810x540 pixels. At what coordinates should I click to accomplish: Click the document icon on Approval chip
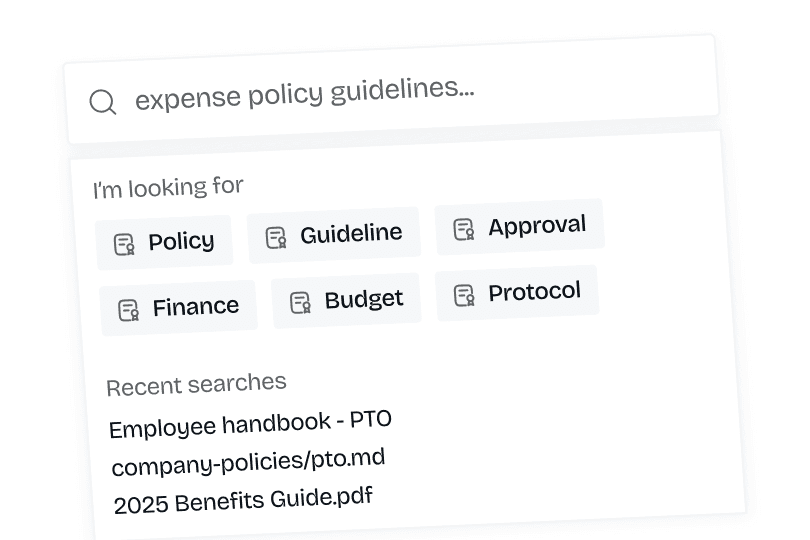point(463,229)
